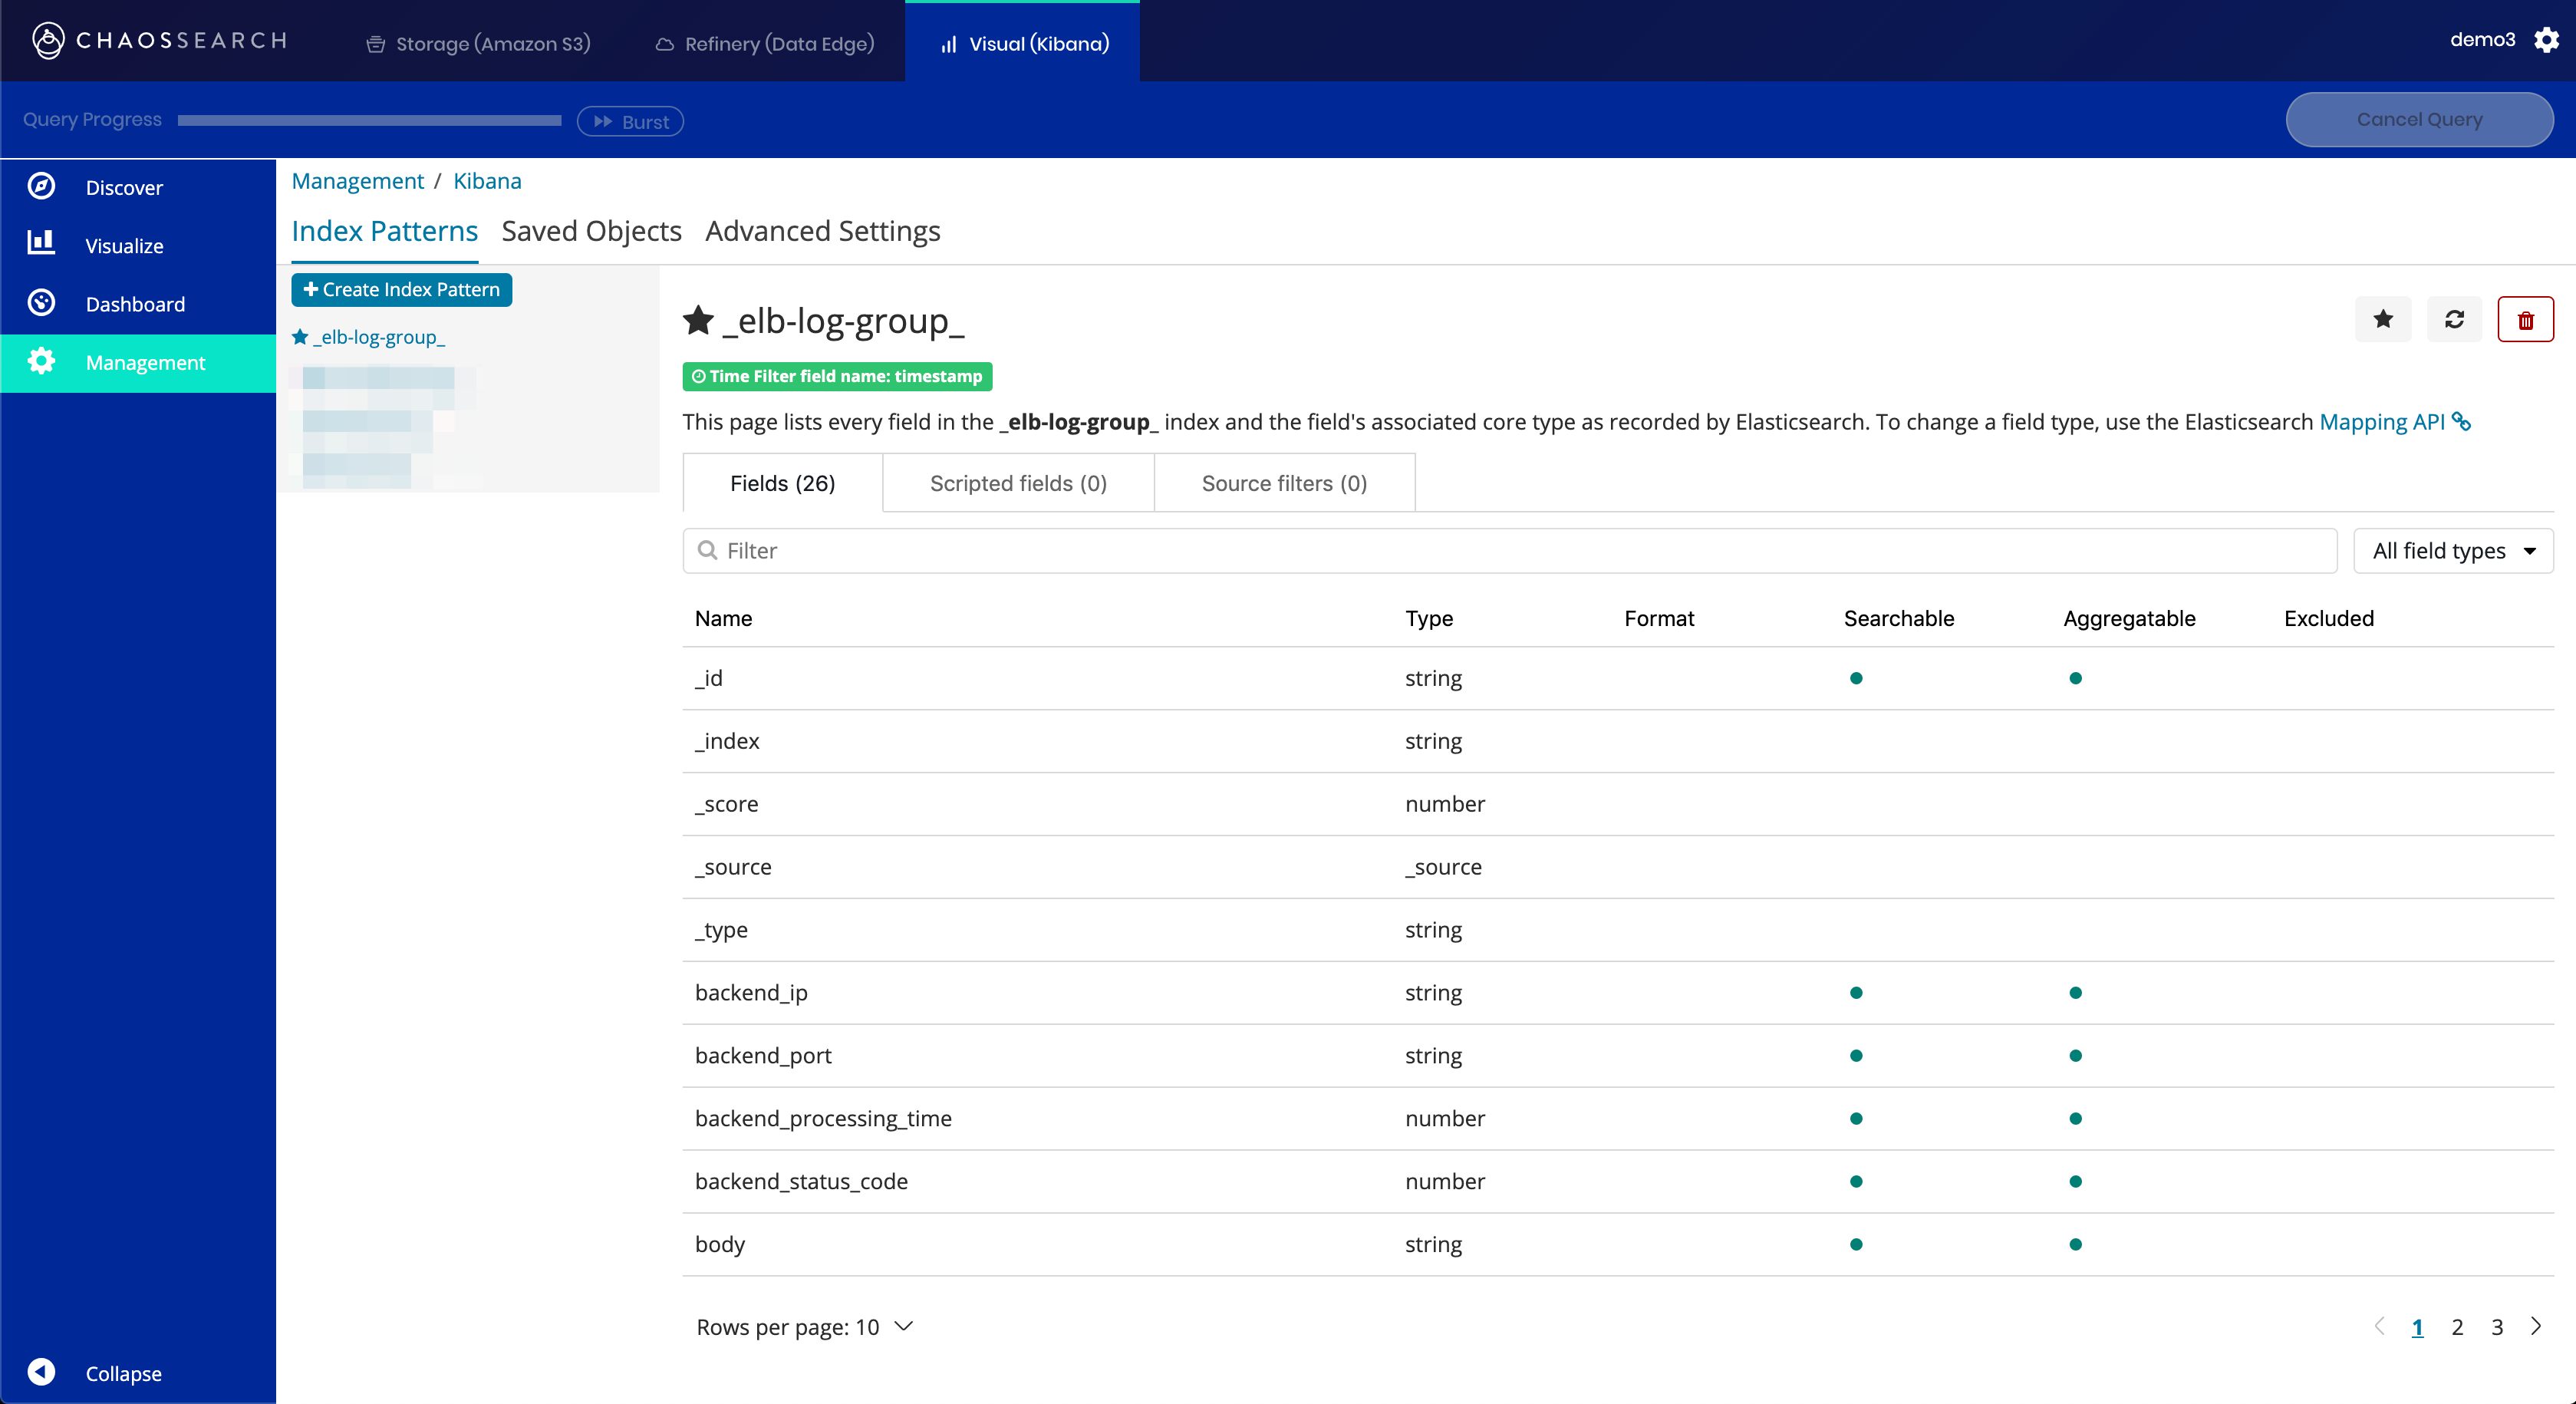Screen dimensions: 2576x1404
Task: Expand the All field types dropdown
Action: tap(2452, 551)
